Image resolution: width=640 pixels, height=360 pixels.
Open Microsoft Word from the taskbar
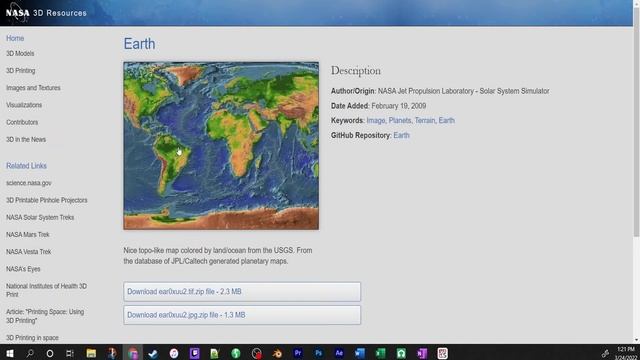point(360,353)
